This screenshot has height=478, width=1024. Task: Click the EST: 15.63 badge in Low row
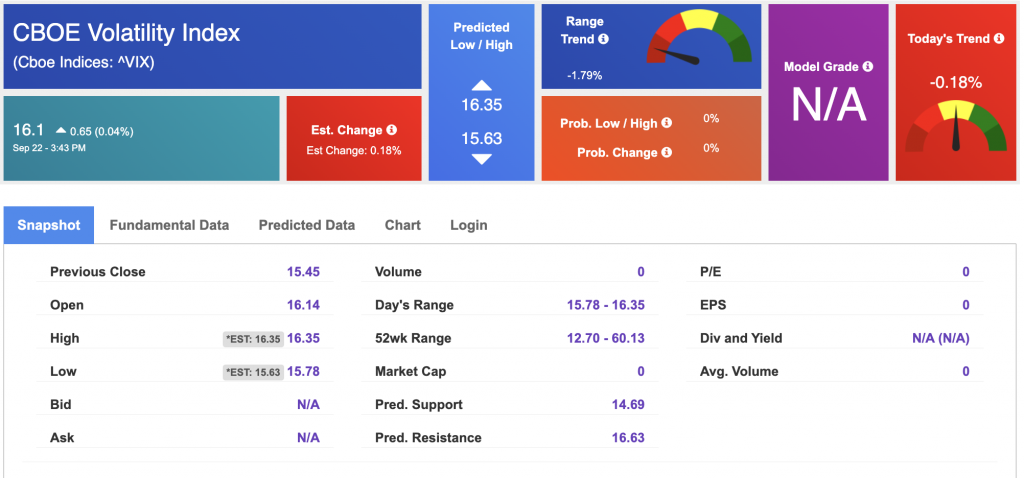(x=253, y=372)
